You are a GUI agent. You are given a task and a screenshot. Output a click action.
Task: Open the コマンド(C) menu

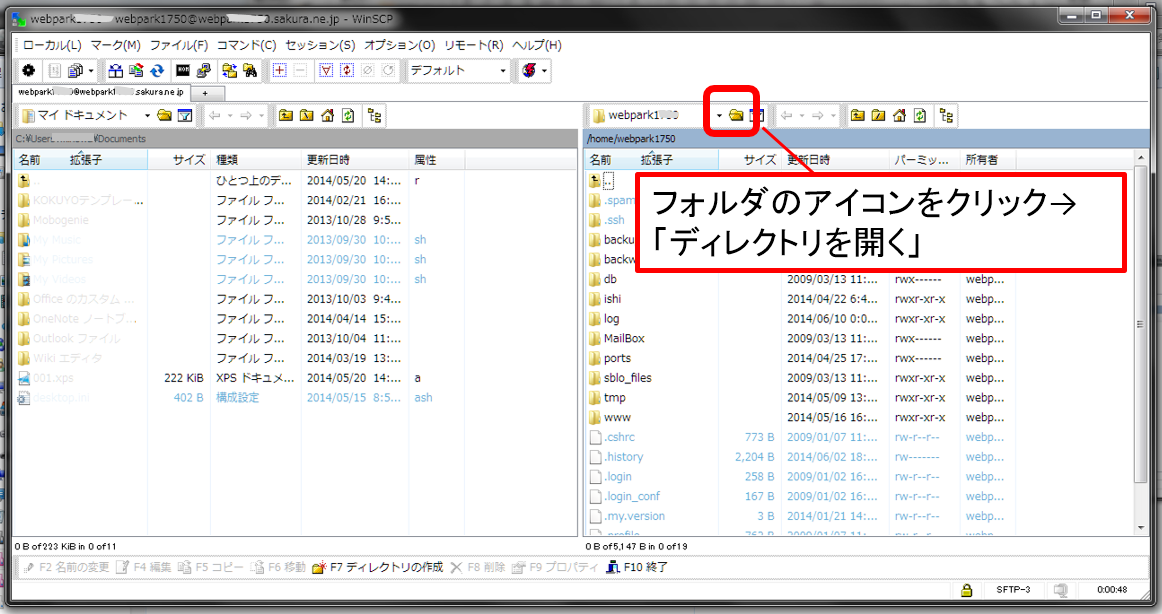point(247,45)
